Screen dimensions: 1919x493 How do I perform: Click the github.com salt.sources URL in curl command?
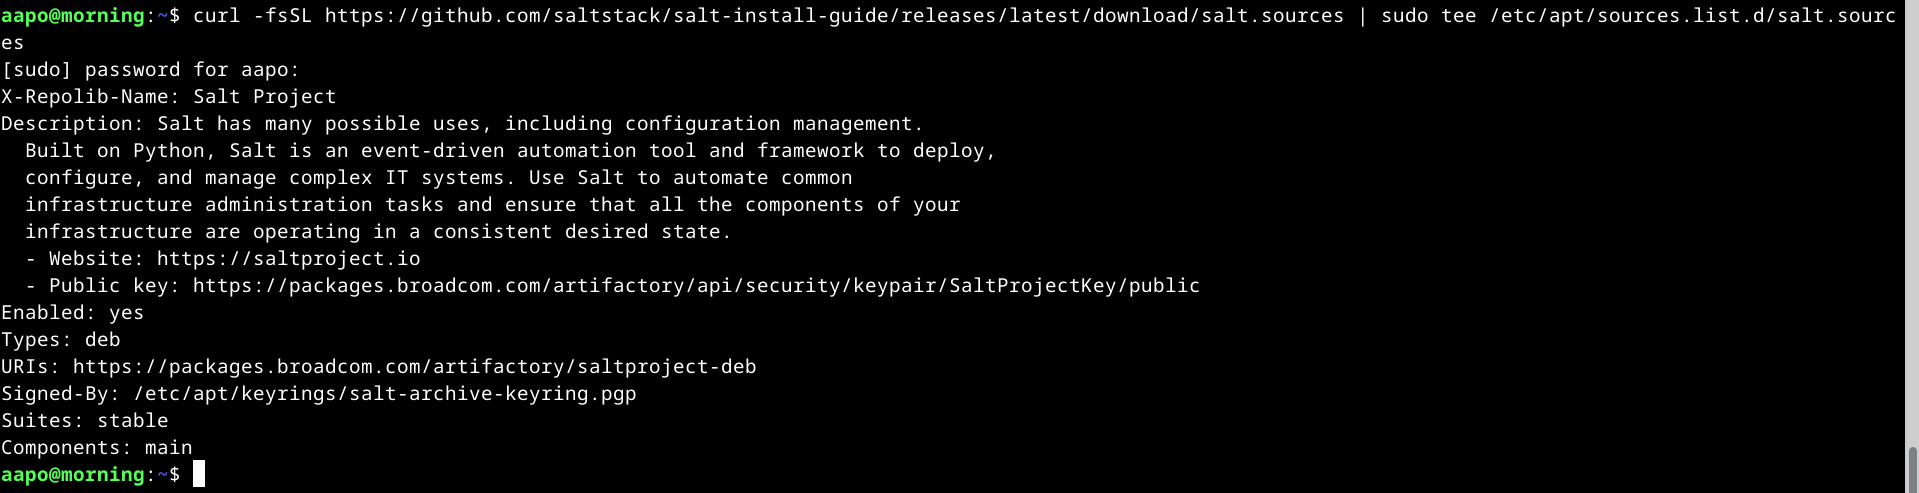pos(834,16)
